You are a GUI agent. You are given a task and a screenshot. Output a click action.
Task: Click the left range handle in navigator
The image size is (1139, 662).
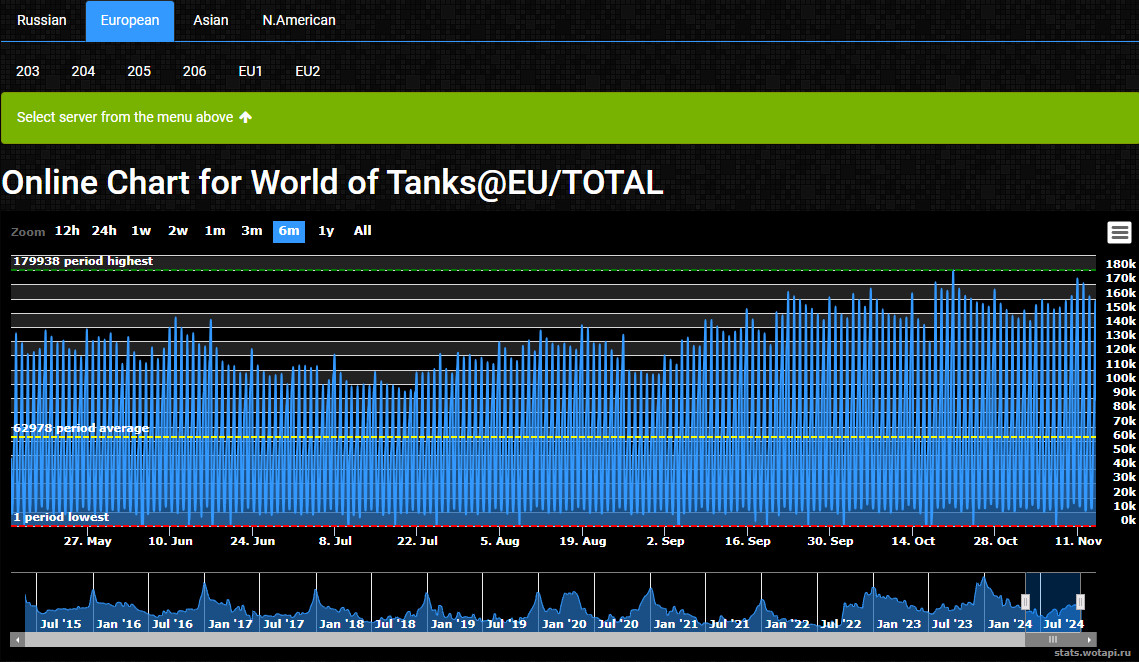1025,601
